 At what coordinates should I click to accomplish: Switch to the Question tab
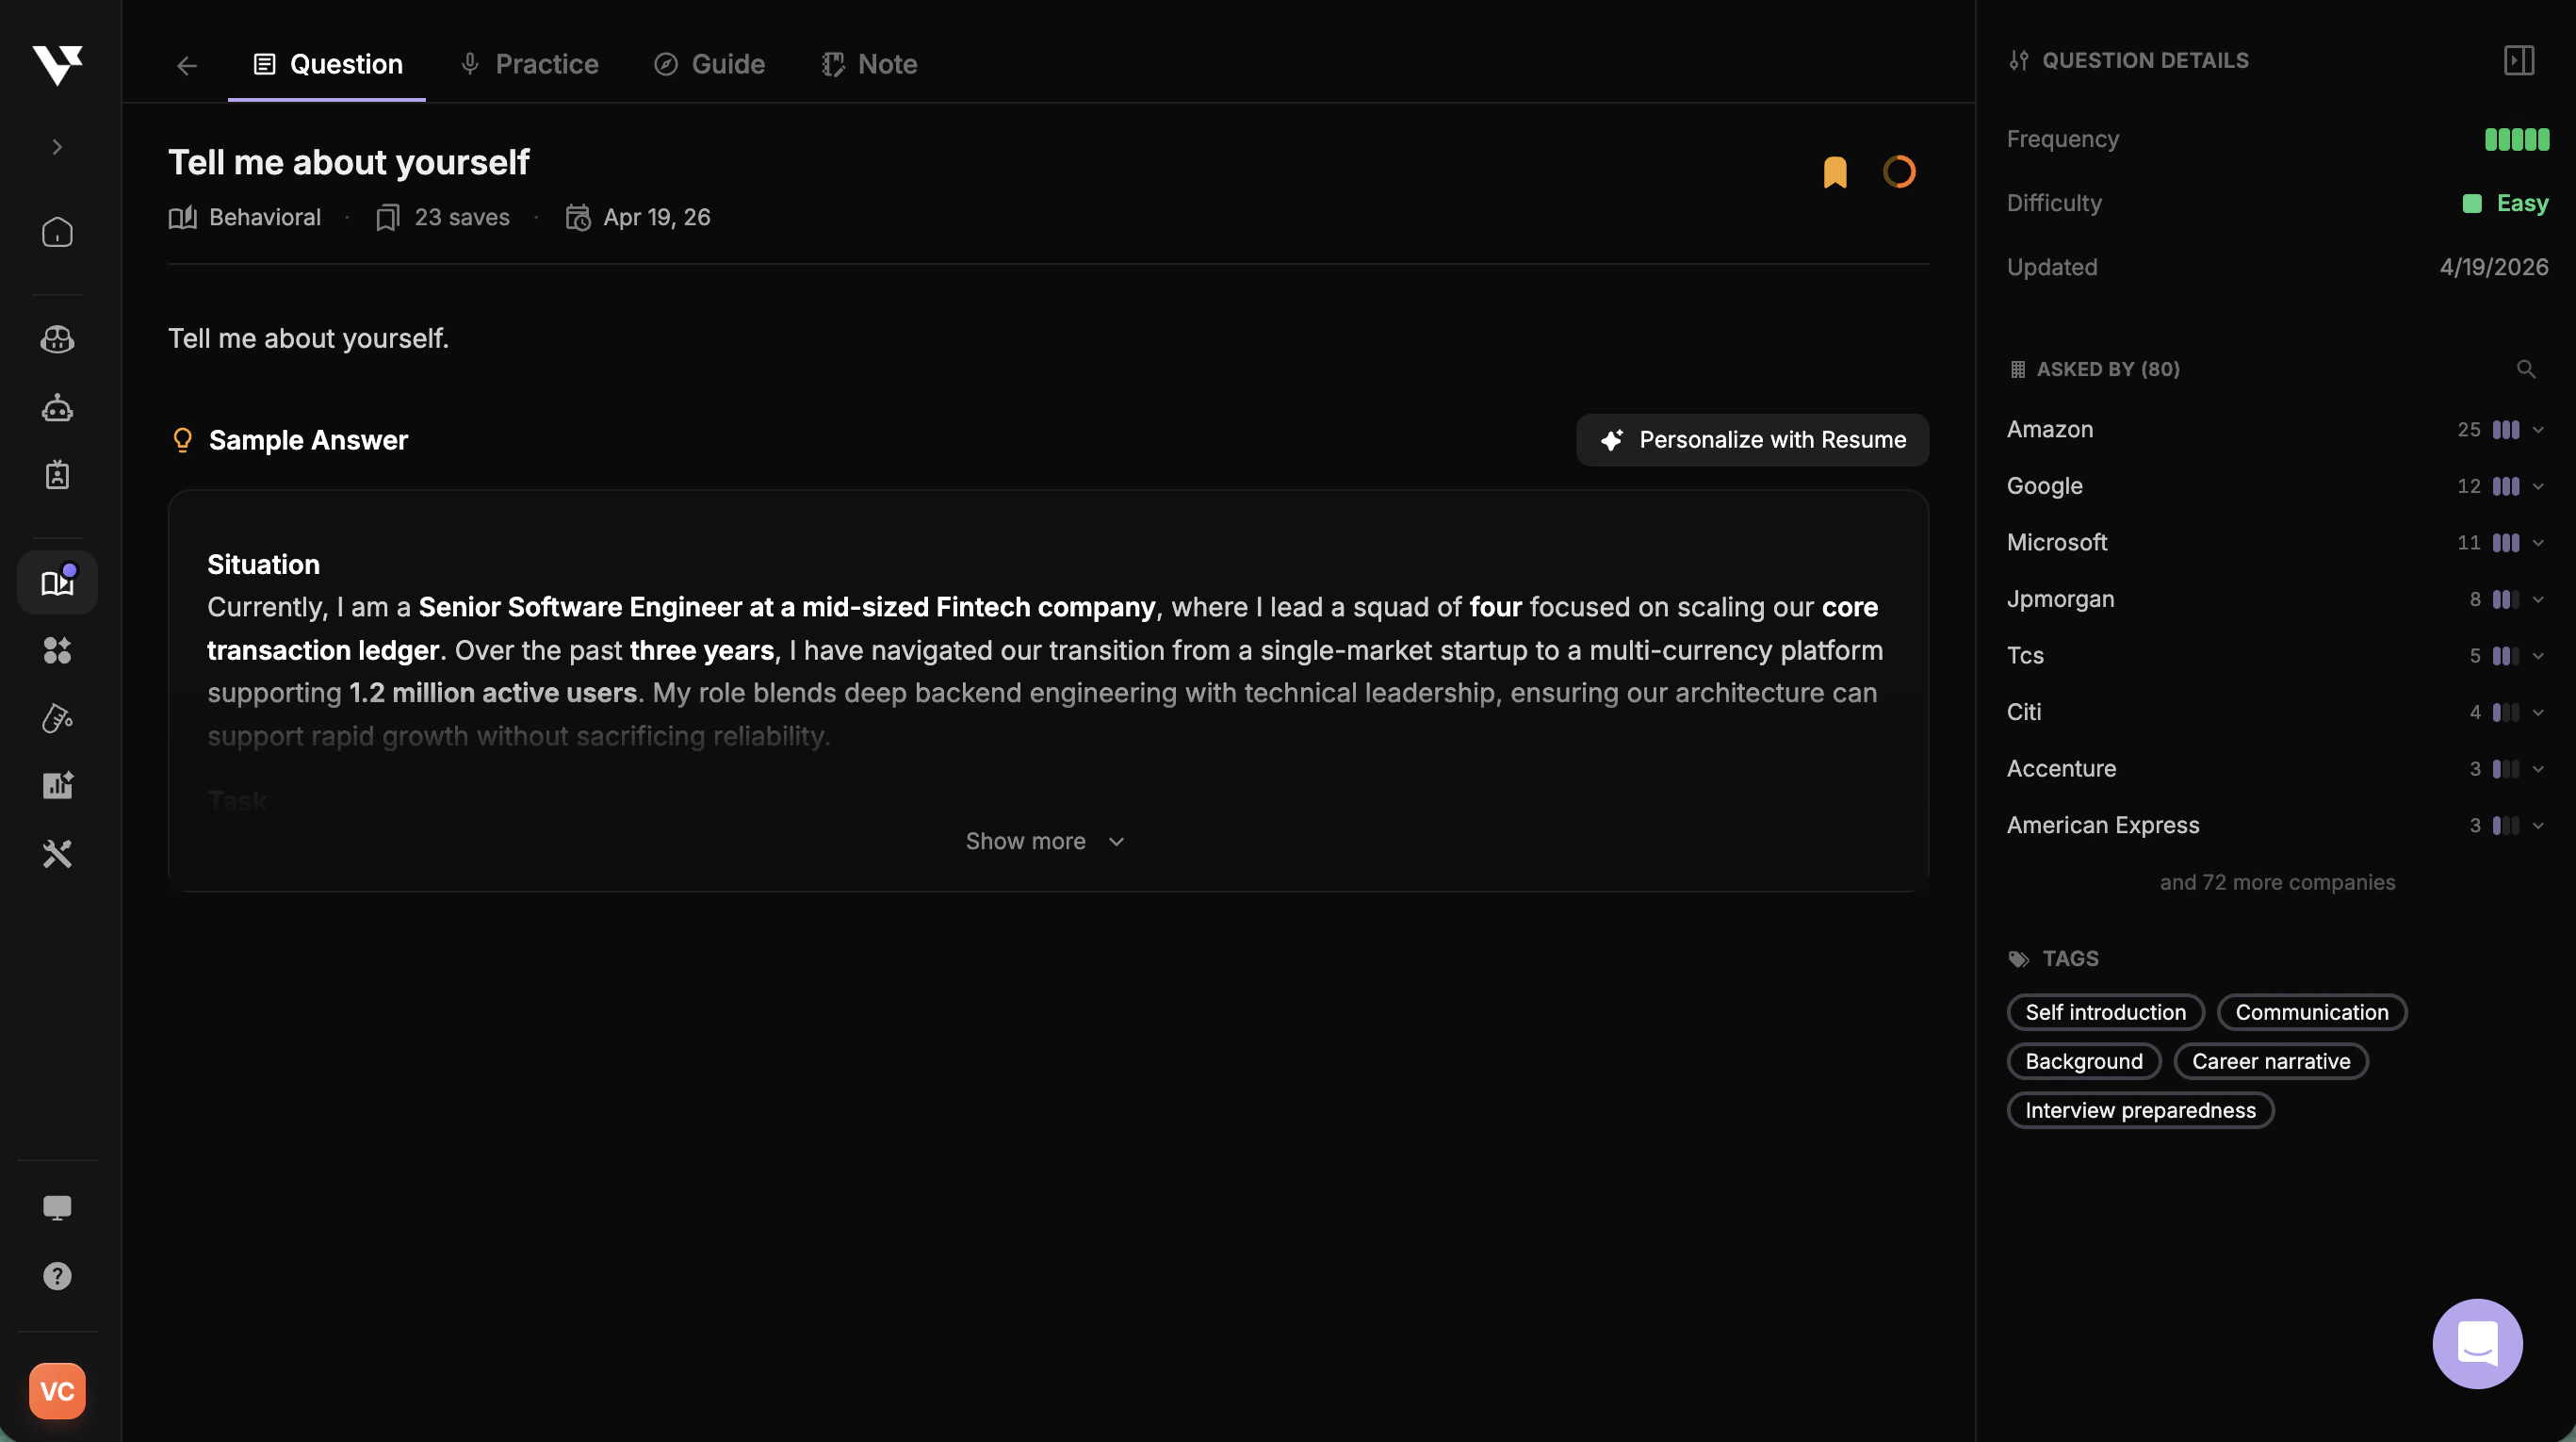pos(327,64)
